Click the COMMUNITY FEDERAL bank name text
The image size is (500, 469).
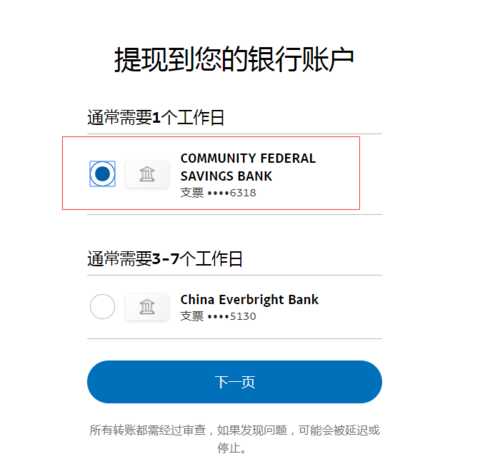point(248,158)
